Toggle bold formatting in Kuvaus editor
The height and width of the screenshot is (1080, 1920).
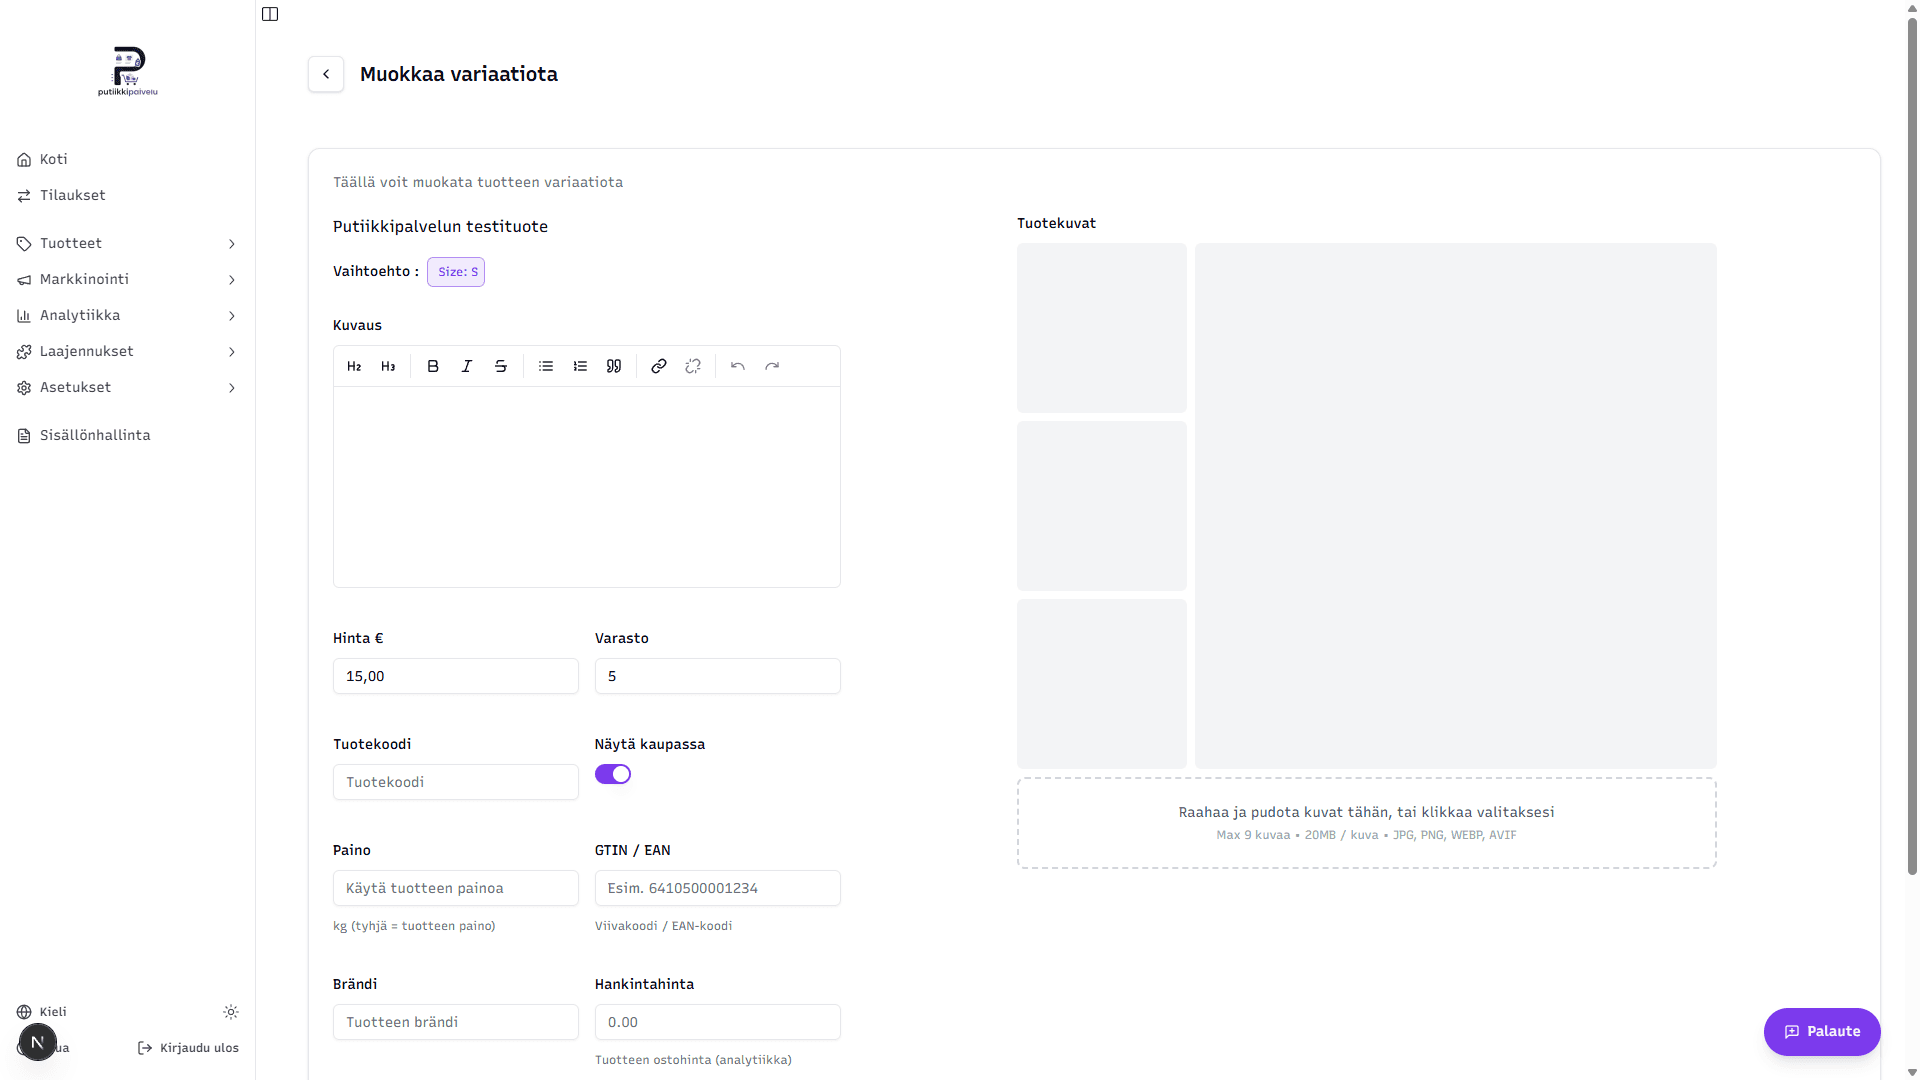(x=433, y=366)
